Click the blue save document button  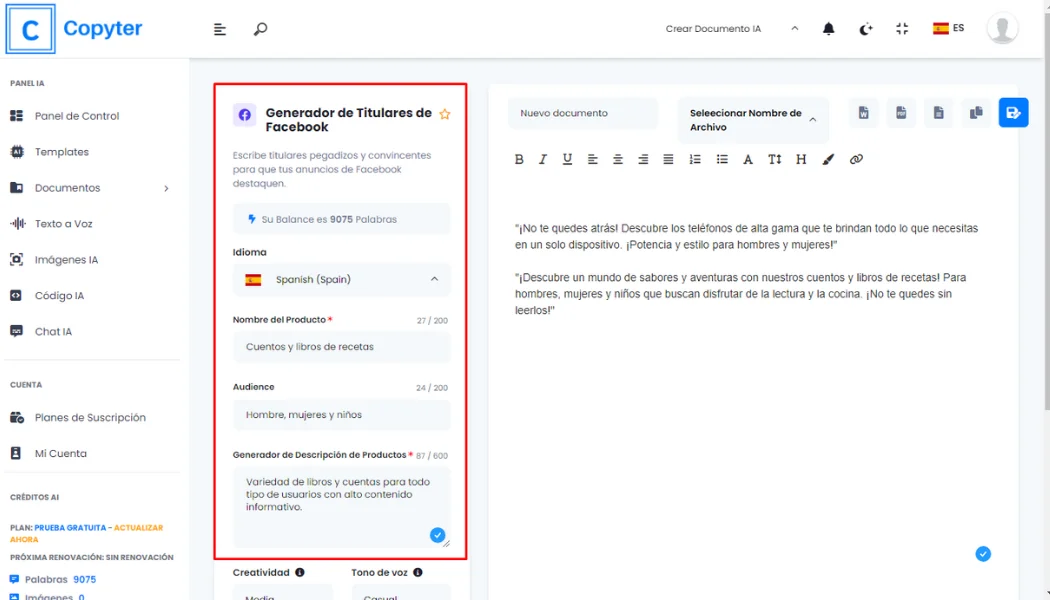pyautogui.click(x=1013, y=113)
